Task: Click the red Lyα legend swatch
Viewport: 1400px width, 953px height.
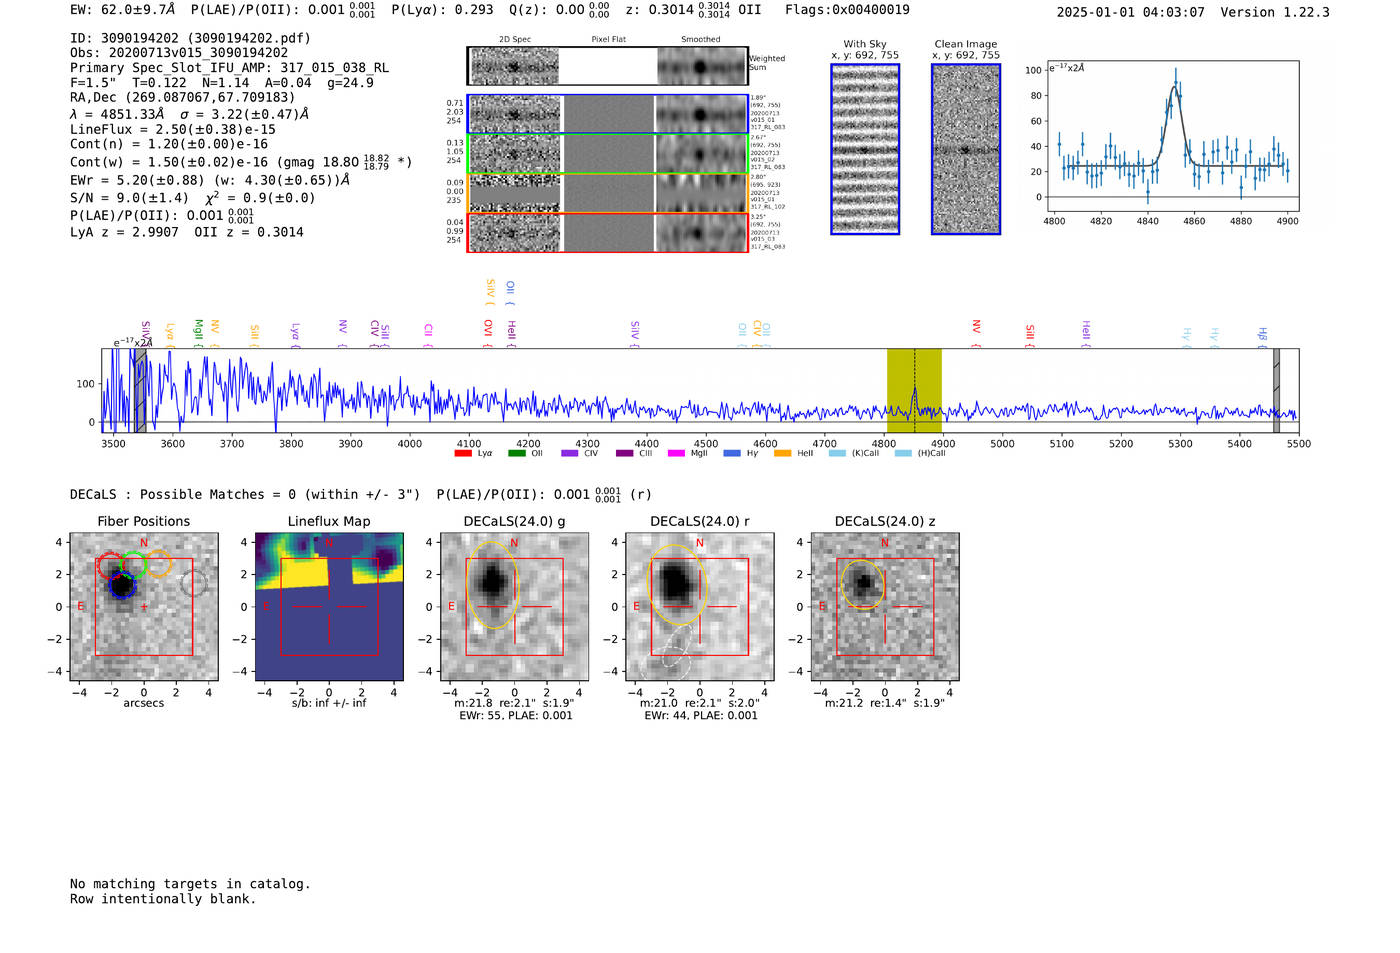Action: tap(462, 453)
